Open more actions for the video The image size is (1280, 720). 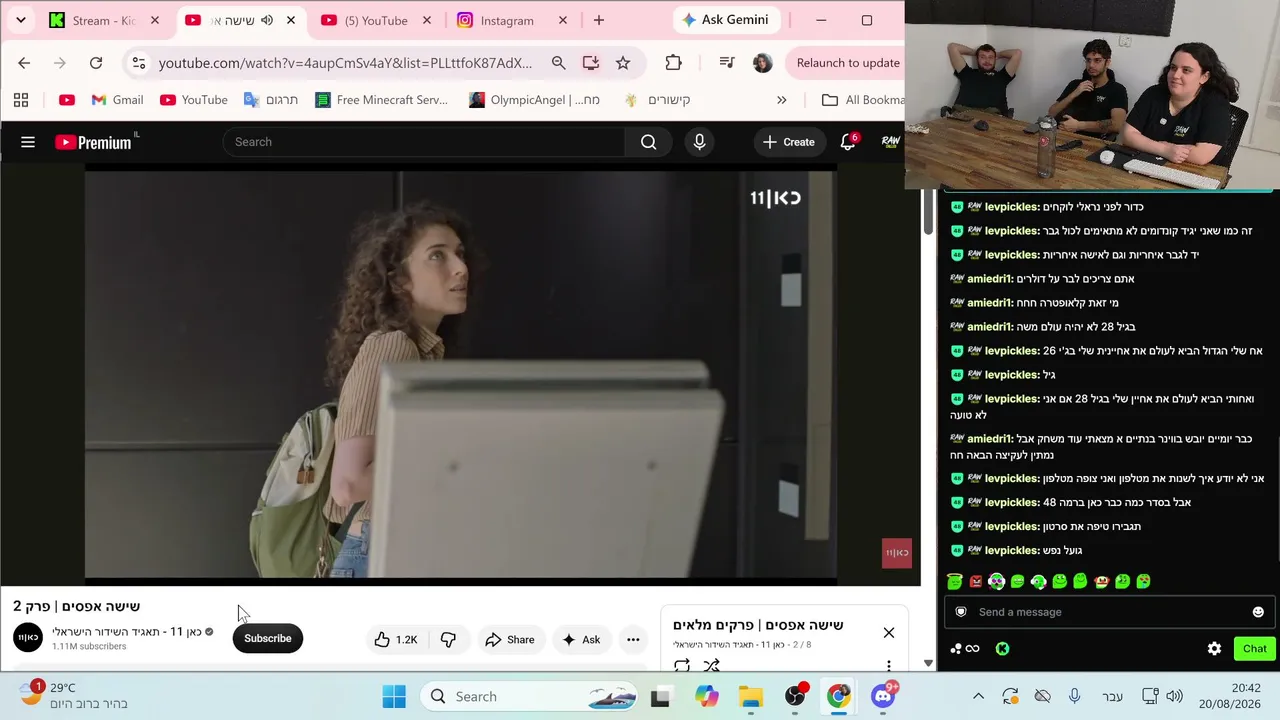633,639
